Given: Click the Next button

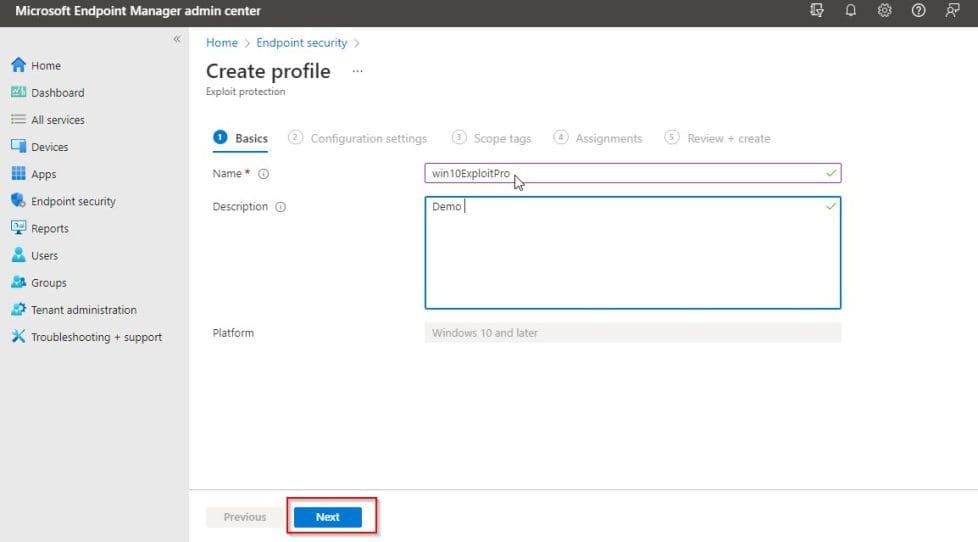Looking at the screenshot, I should pos(327,517).
